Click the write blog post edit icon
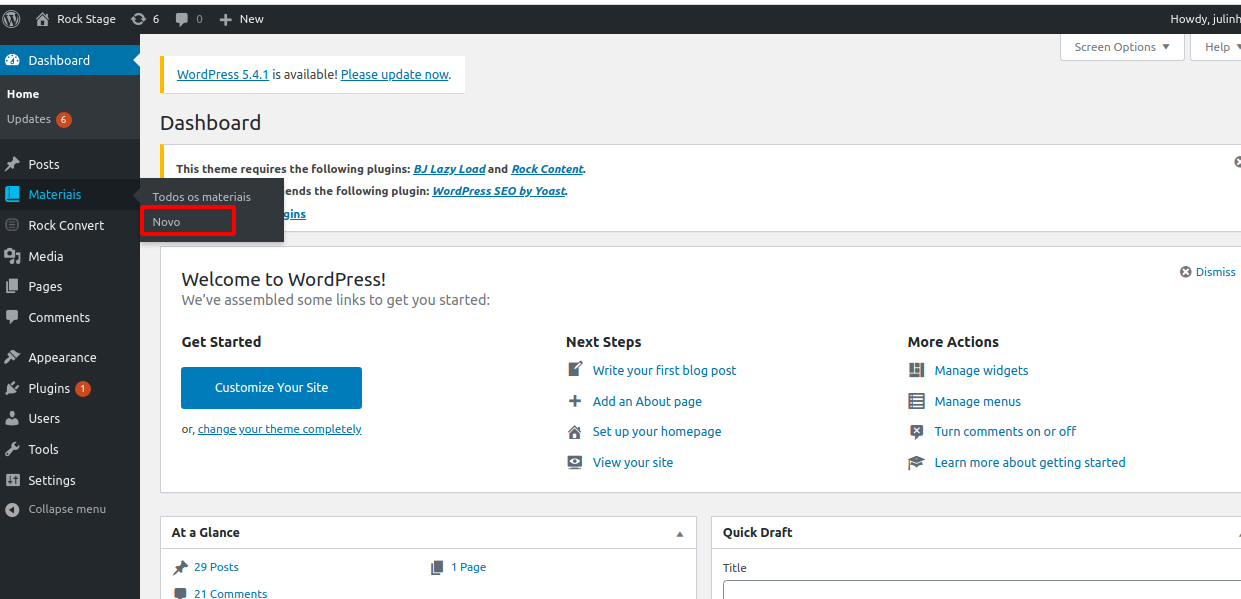Screen dimensions: 1241x599 pos(575,370)
